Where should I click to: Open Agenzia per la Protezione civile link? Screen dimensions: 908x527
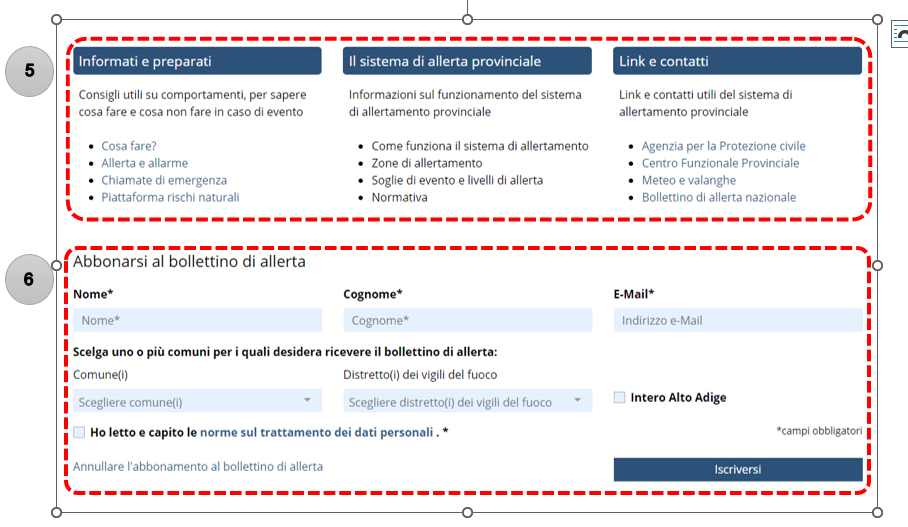click(723, 146)
